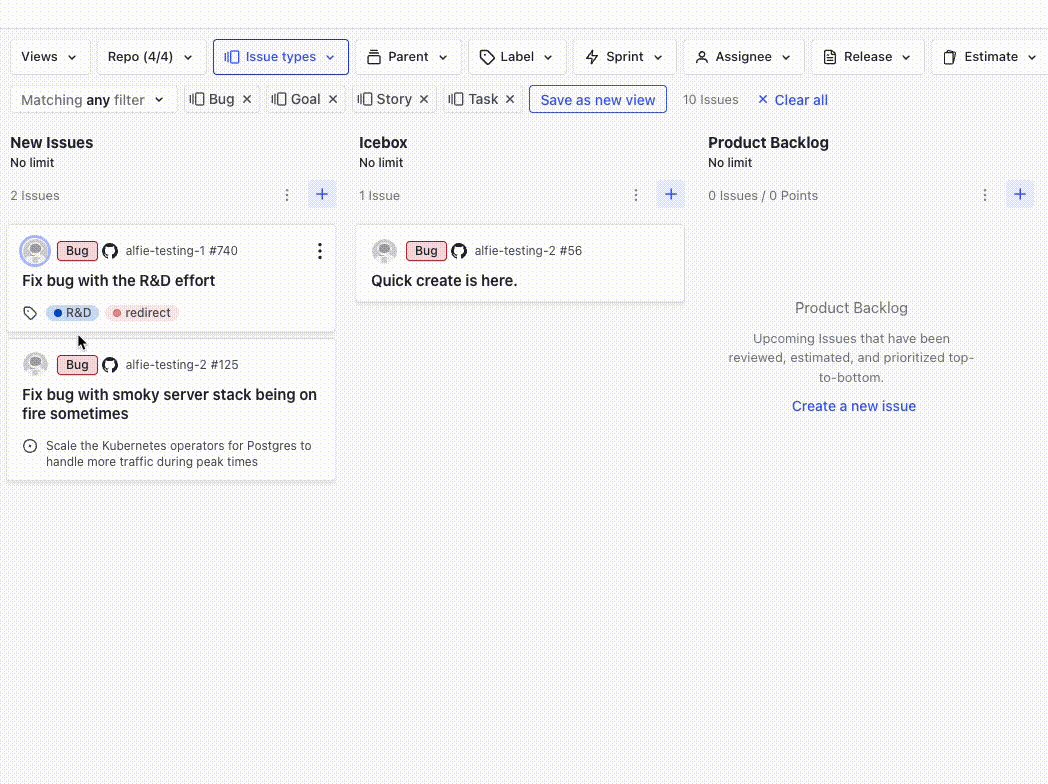The image size is (1048, 784).
Task: Click the R&D label on issue #740
Action: (x=73, y=313)
